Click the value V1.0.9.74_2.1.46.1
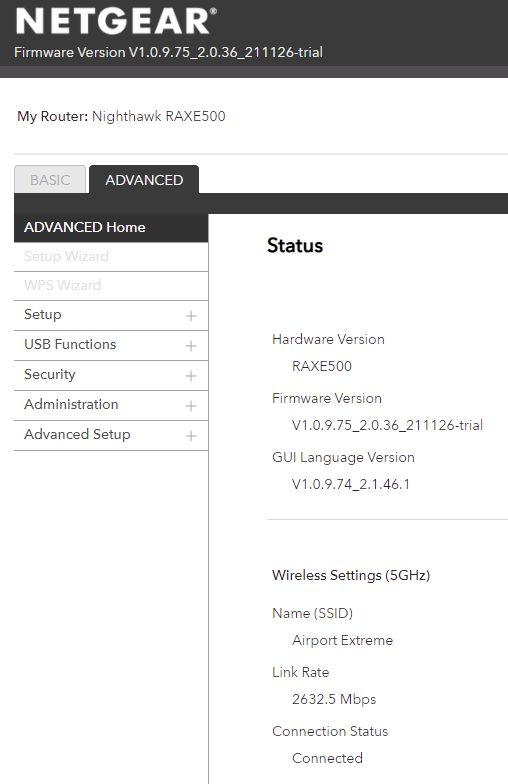The height and width of the screenshot is (784, 508). [x=350, y=484]
